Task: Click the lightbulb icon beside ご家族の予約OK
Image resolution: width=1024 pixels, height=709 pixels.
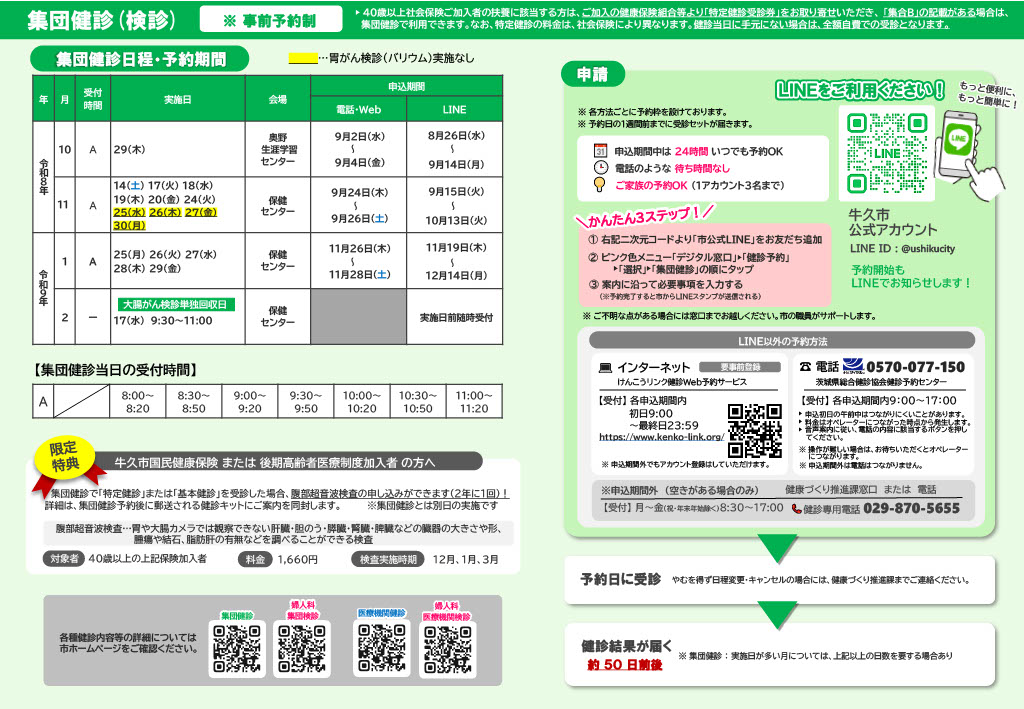Action: (600, 185)
